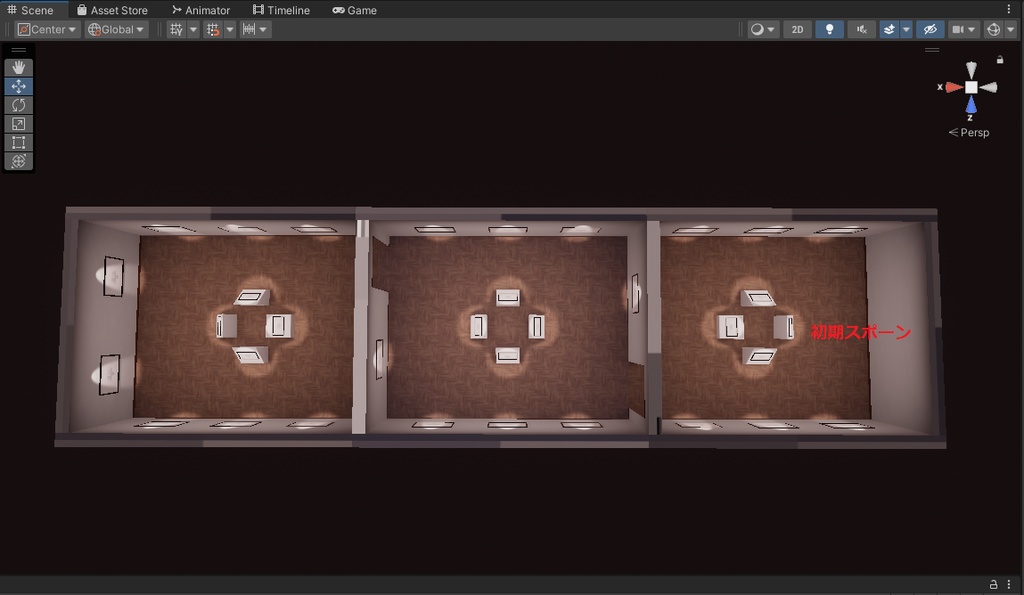Click the tools overlay handle above Hand tool
The height and width of the screenshot is (595, 1024).
coord(18,50)
